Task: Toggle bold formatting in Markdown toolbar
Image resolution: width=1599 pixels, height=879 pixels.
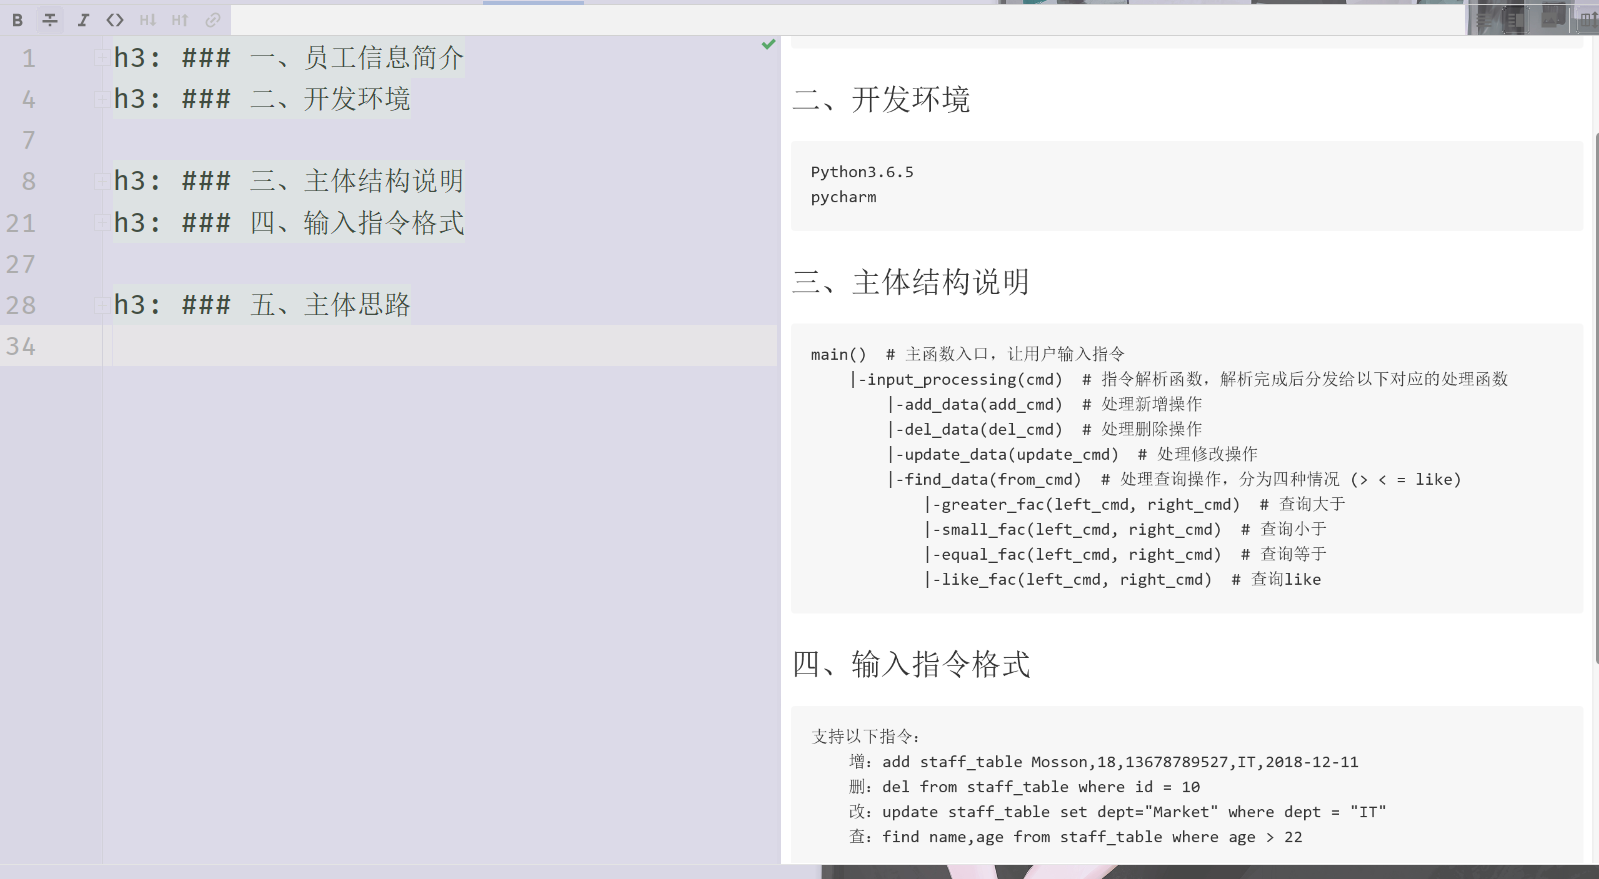Action: [x=17, y=20]
